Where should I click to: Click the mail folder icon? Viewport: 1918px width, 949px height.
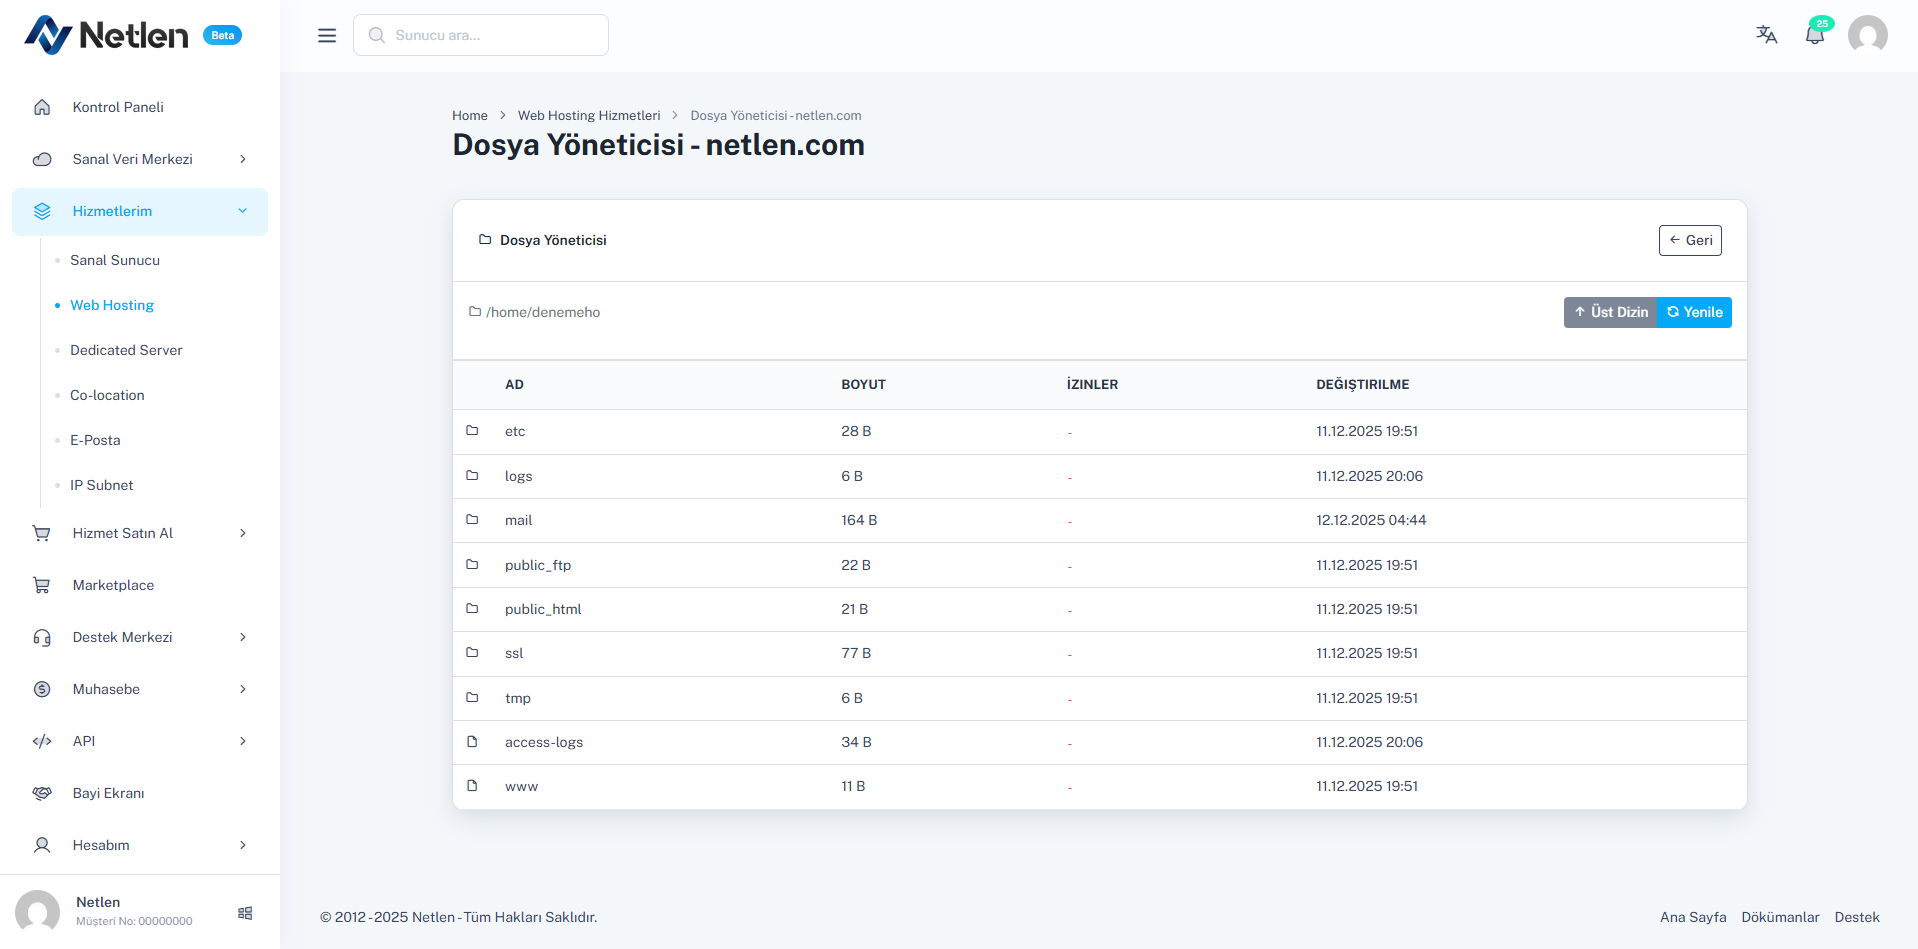pos(472,520)
